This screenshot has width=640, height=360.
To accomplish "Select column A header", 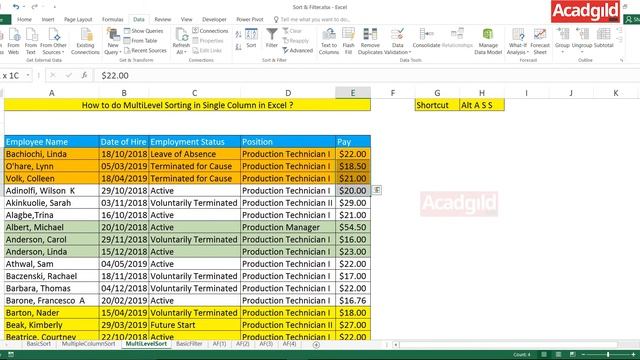I will point(51,93).
